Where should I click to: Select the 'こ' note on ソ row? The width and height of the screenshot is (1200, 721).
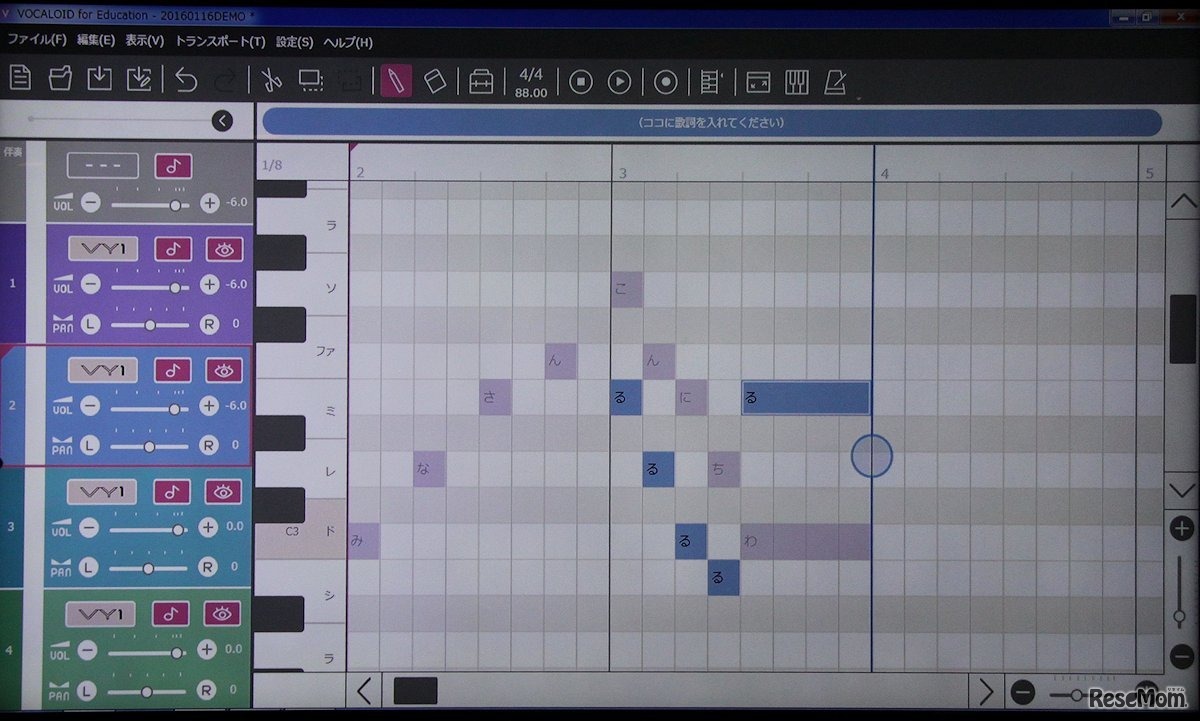626,289
